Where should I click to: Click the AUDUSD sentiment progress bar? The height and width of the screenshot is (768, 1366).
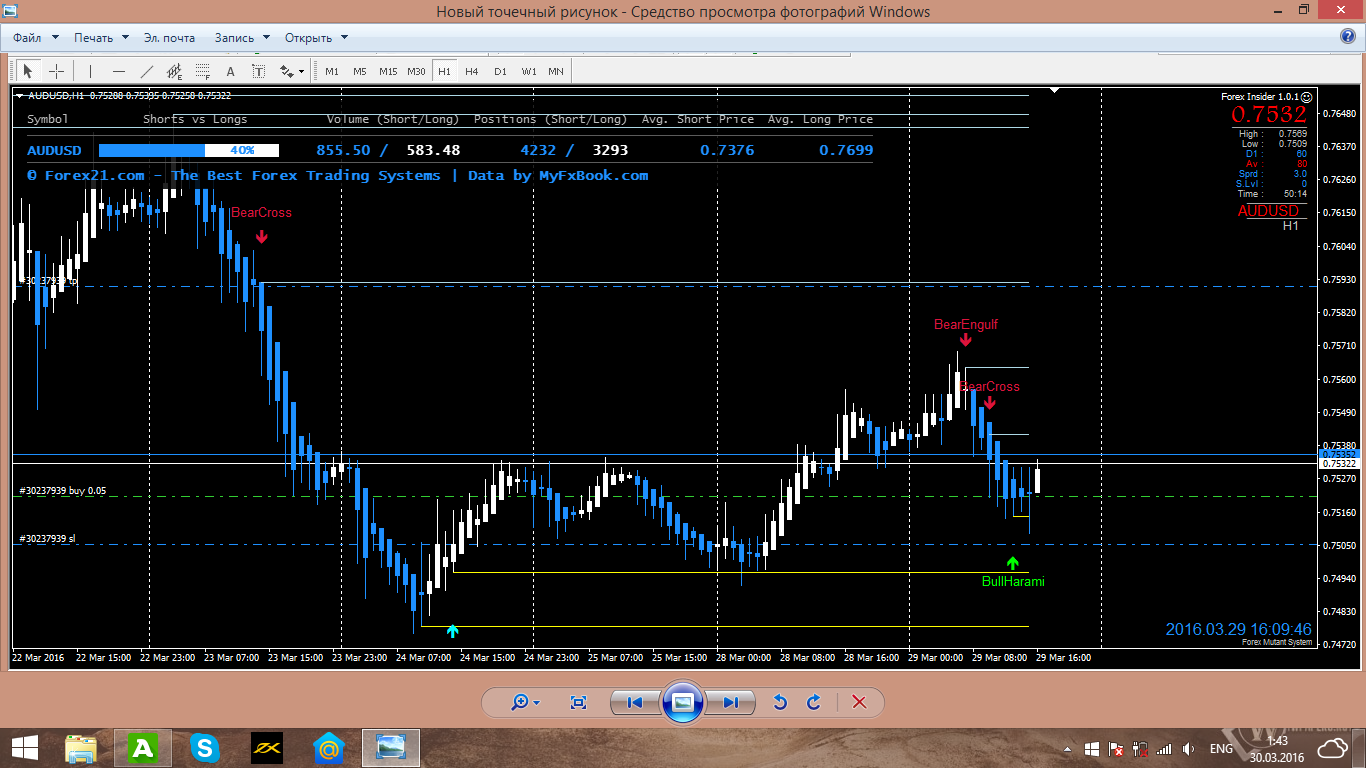(x=189, y=150)
